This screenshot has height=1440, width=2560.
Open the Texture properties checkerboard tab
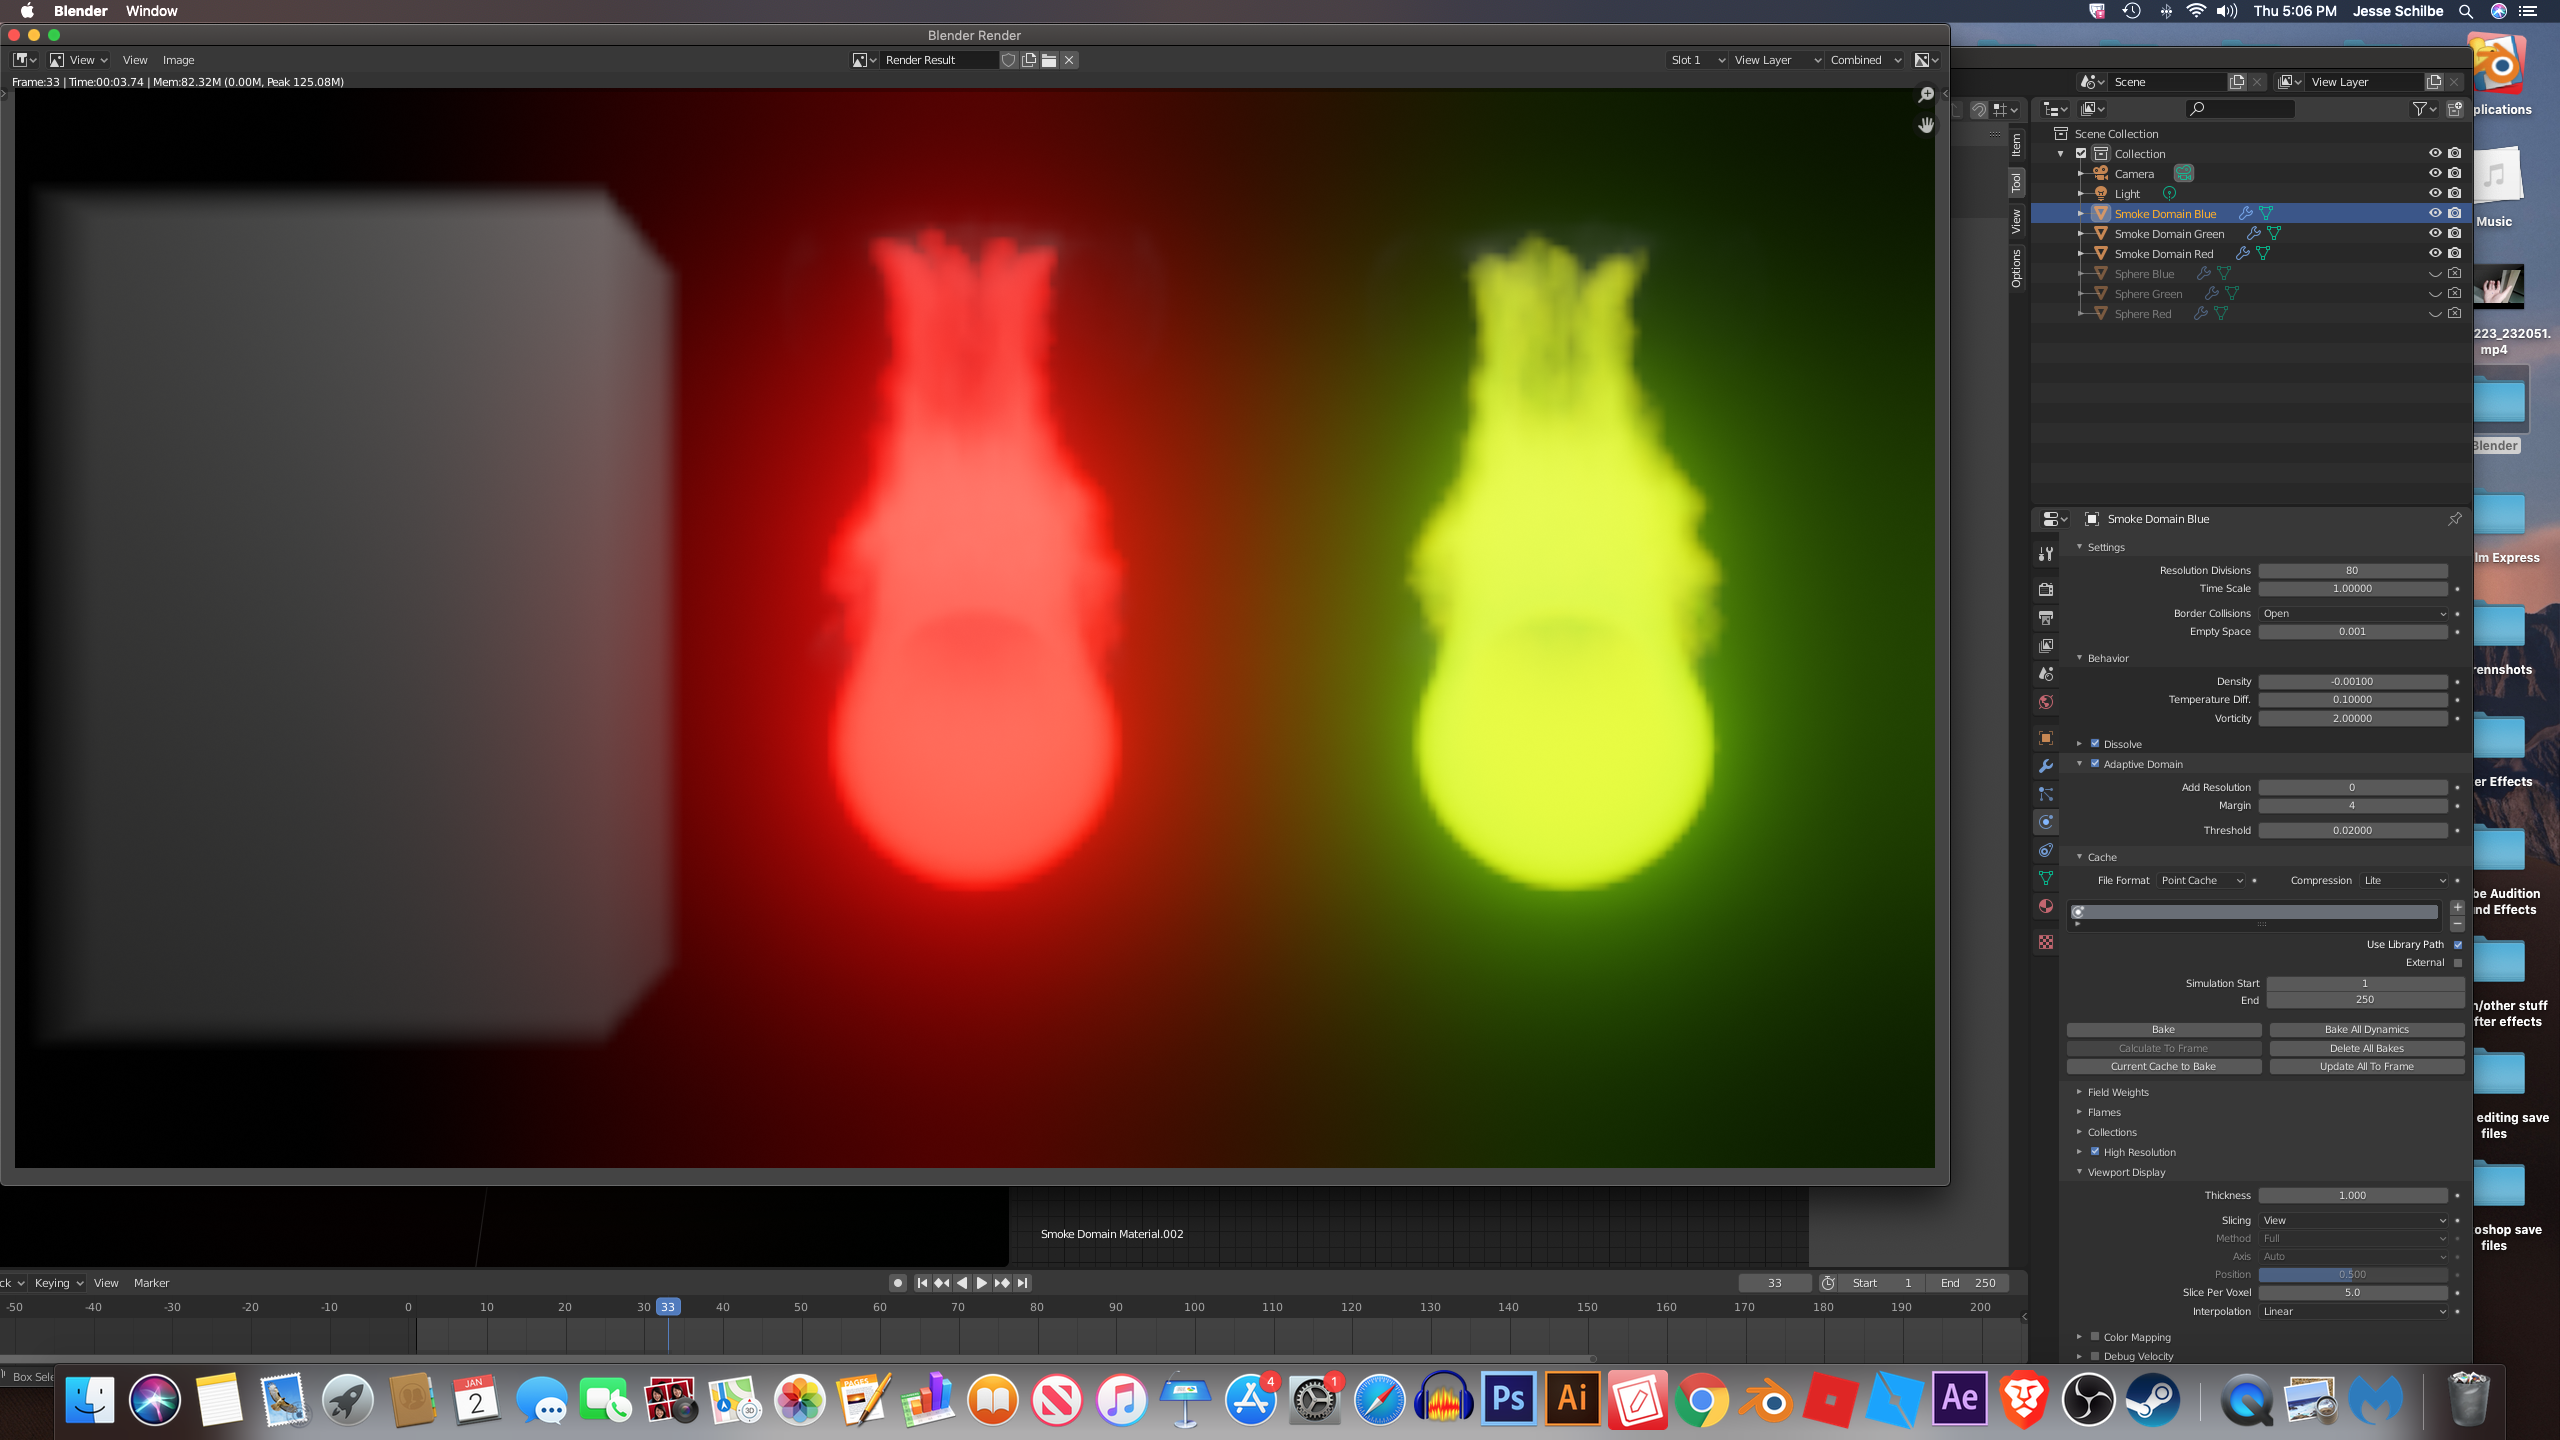(x=2046, y=942)
